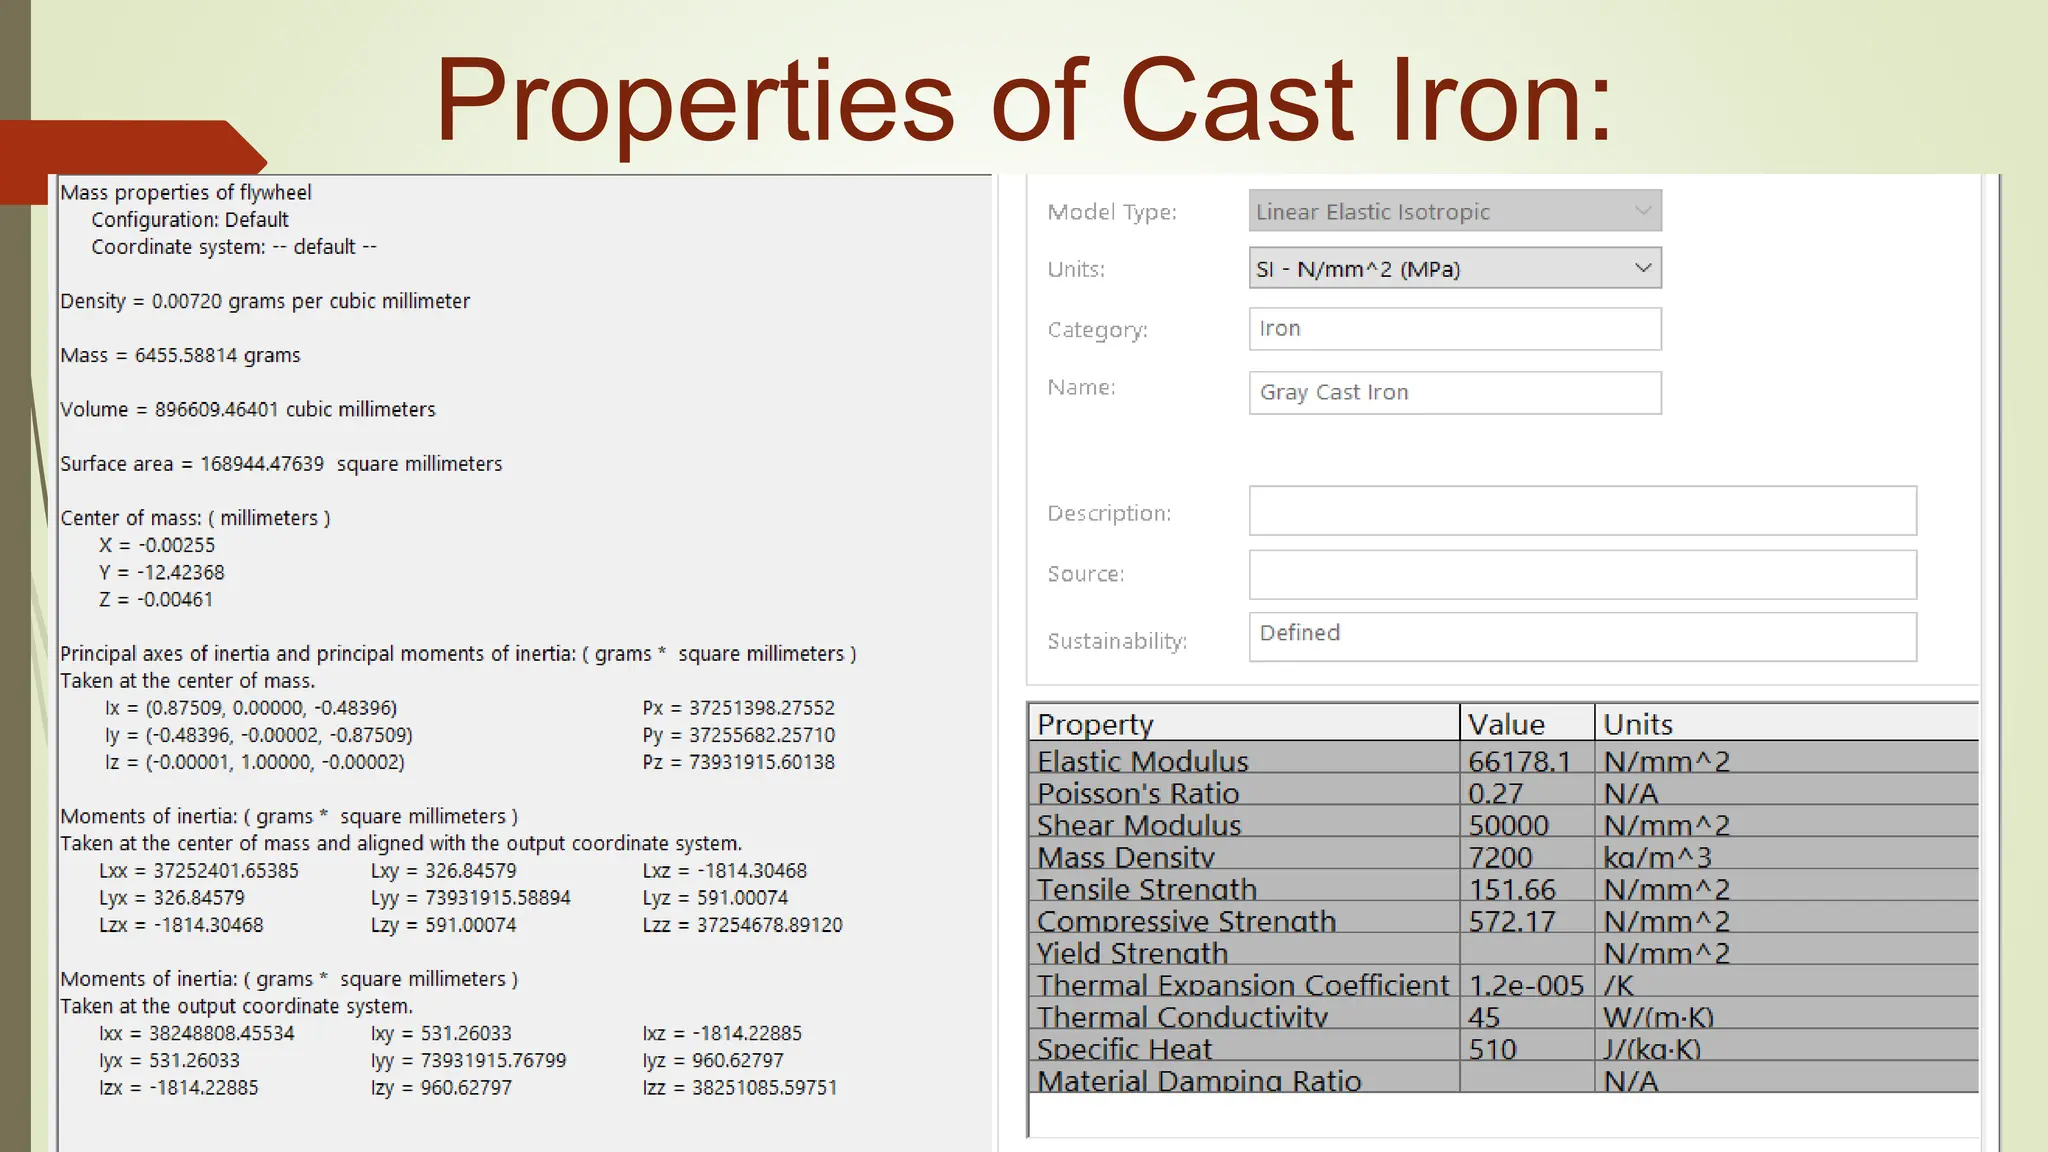Click the Units column header in table
Image resolution: width=2048 pixels, height=1152 pixels.
1787,723
